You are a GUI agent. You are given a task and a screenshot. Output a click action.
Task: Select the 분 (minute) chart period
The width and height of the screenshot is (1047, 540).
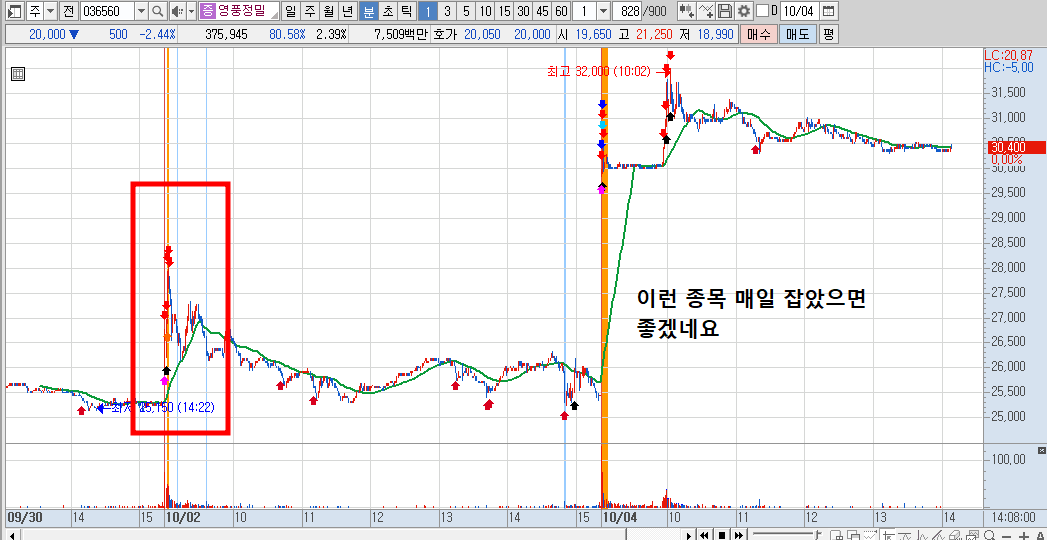(x=367, y=11)
